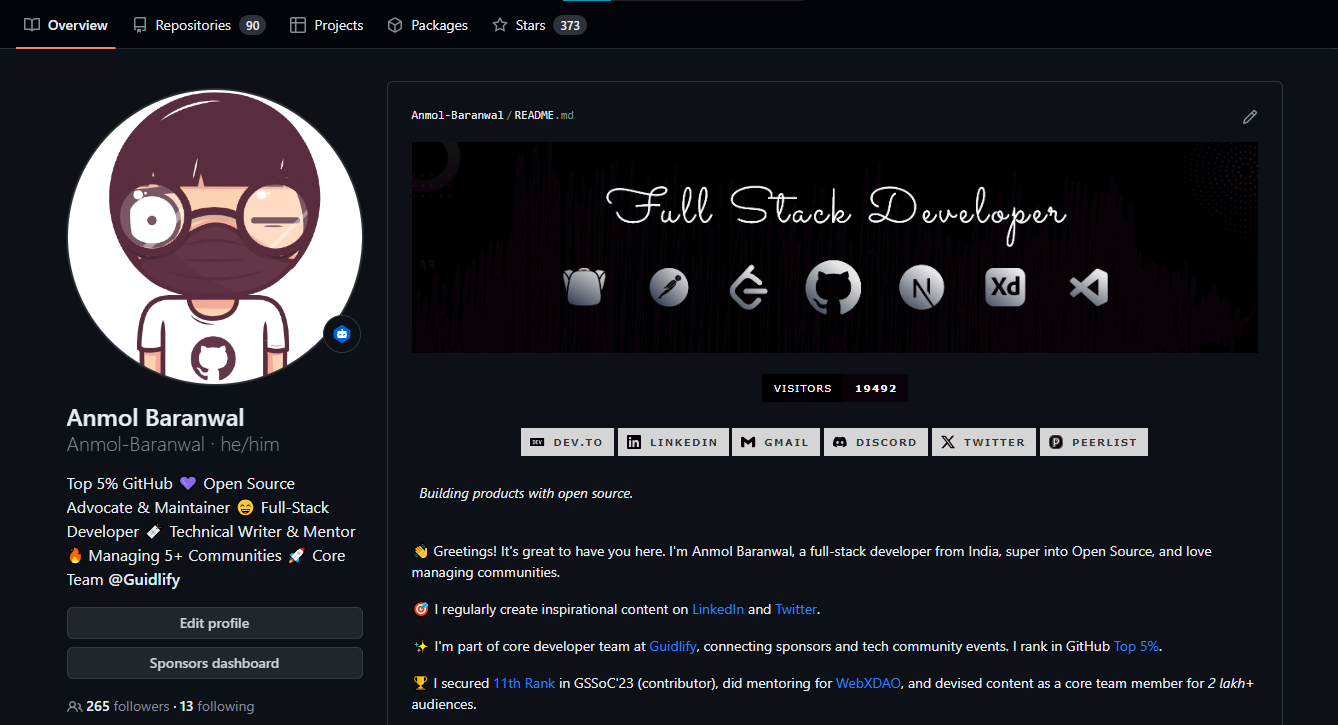The width and height of the screenshot is (1338, 725).
Task: Open the WebXDAO link
Action: [869, 684]
